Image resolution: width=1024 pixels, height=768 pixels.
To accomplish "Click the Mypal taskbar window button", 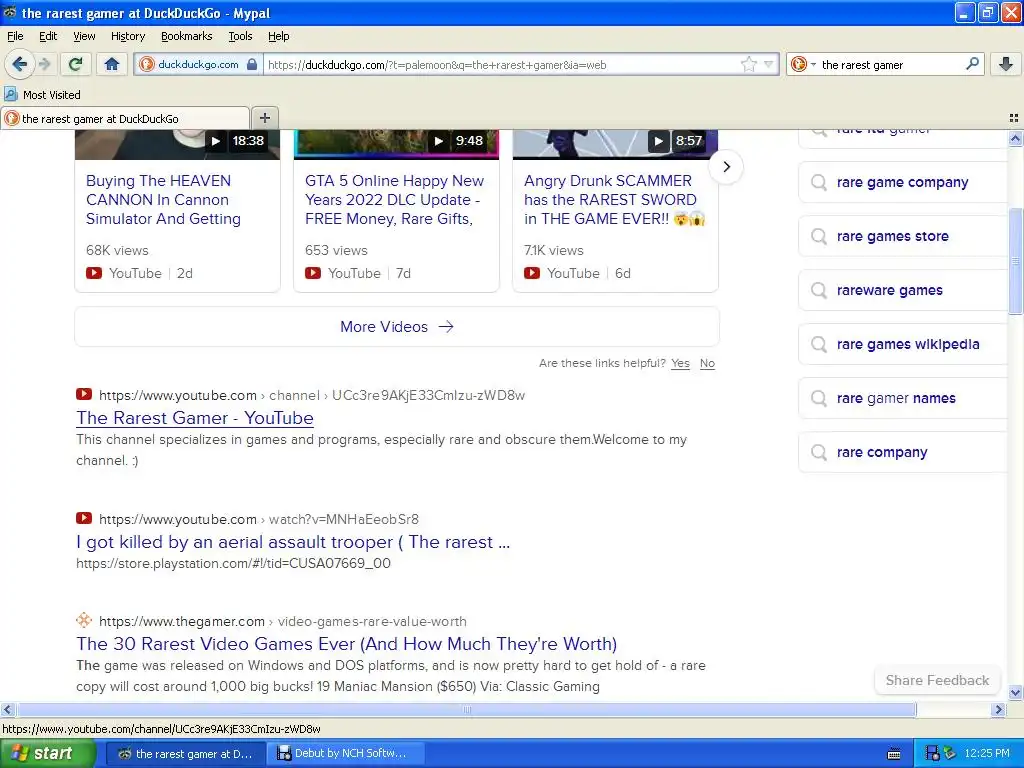I will pyautogui.click(x=185, y=754).
